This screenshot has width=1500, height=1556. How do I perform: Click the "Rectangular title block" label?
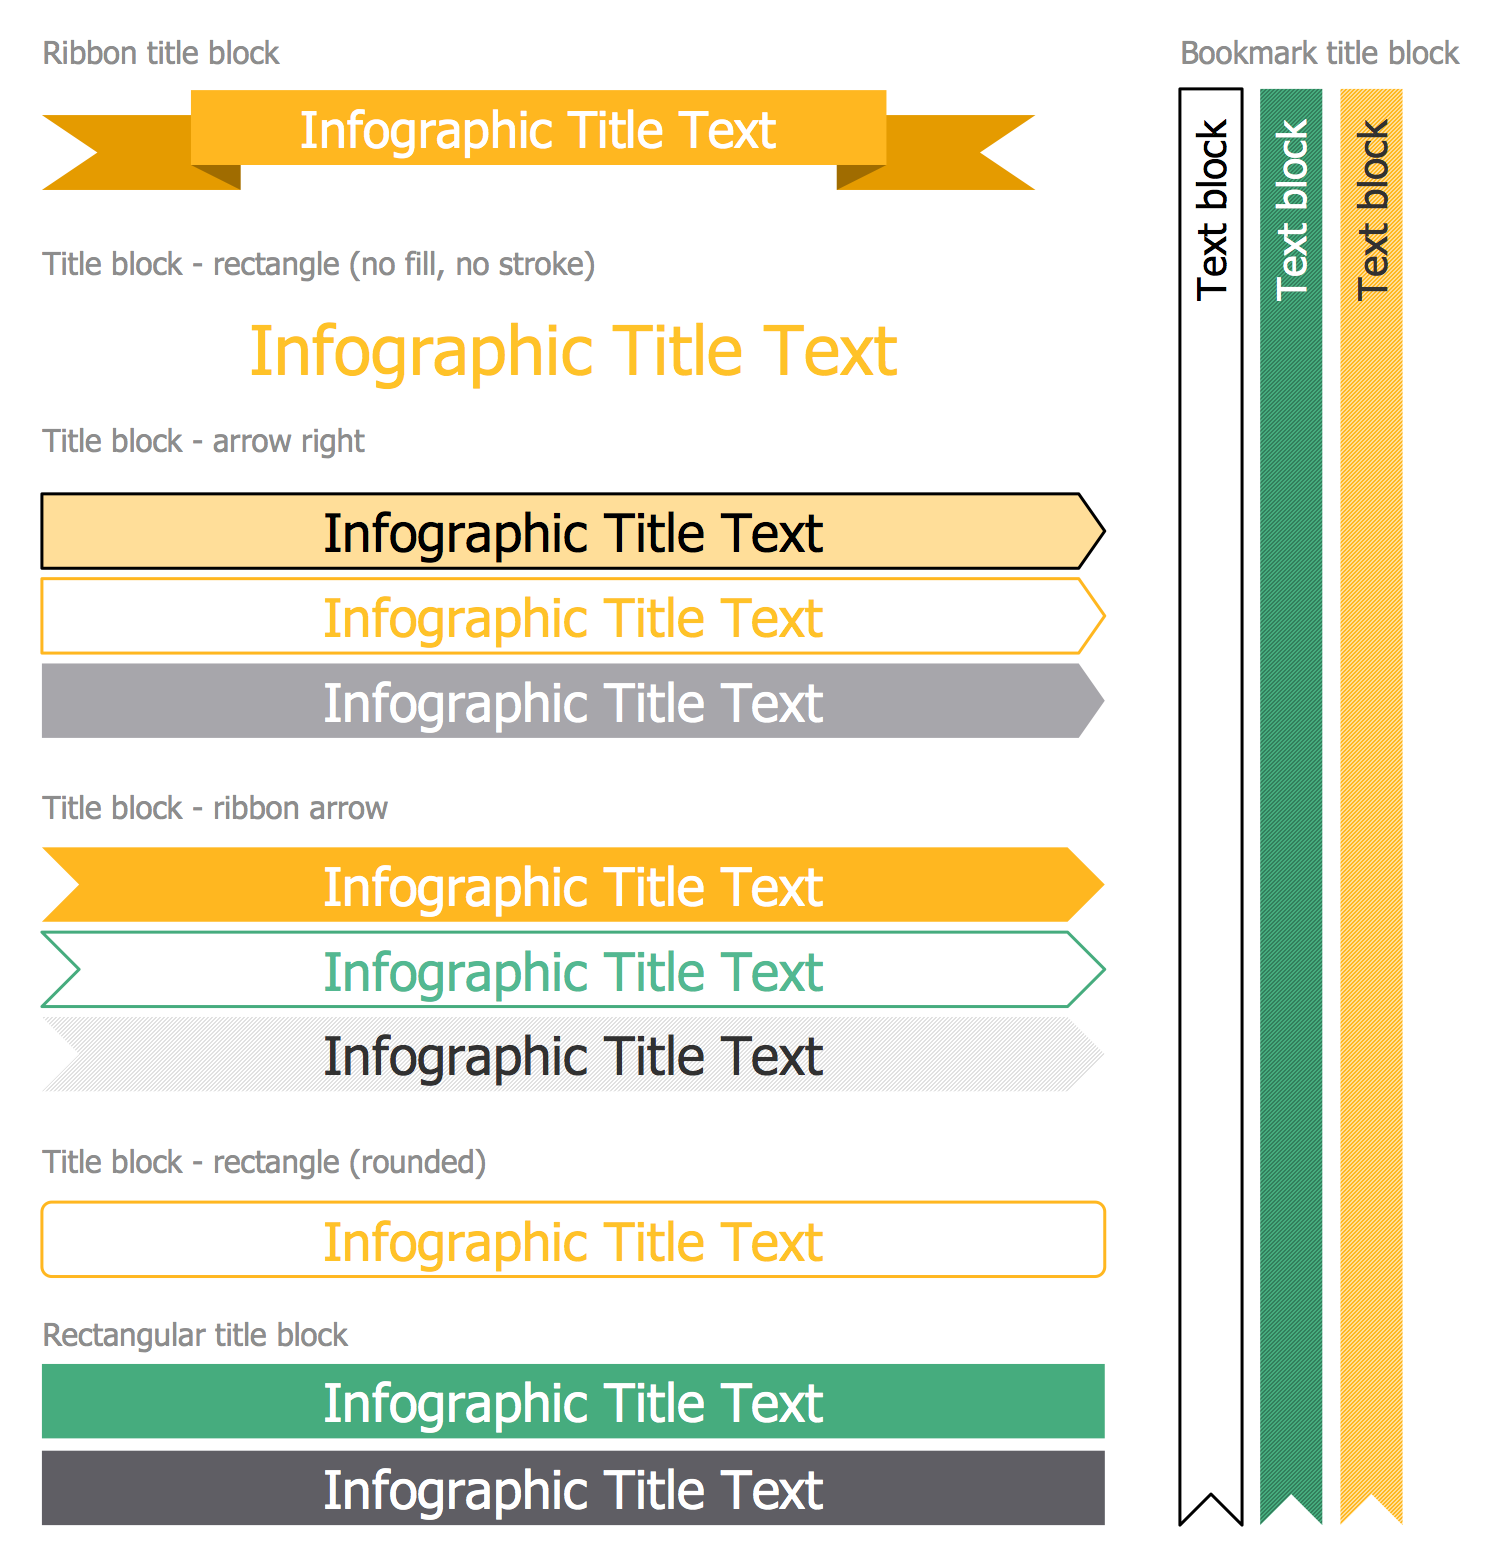[x=195, y=1335]
